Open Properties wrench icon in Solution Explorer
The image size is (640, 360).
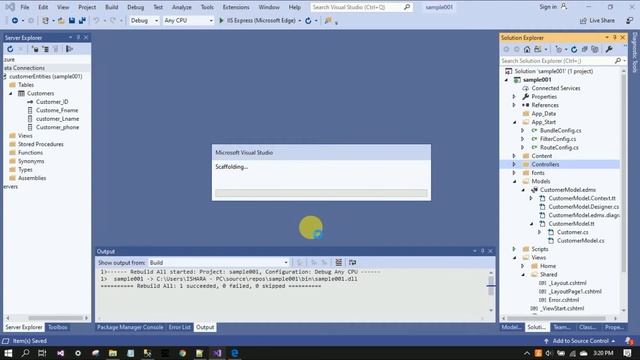point(609,49)
